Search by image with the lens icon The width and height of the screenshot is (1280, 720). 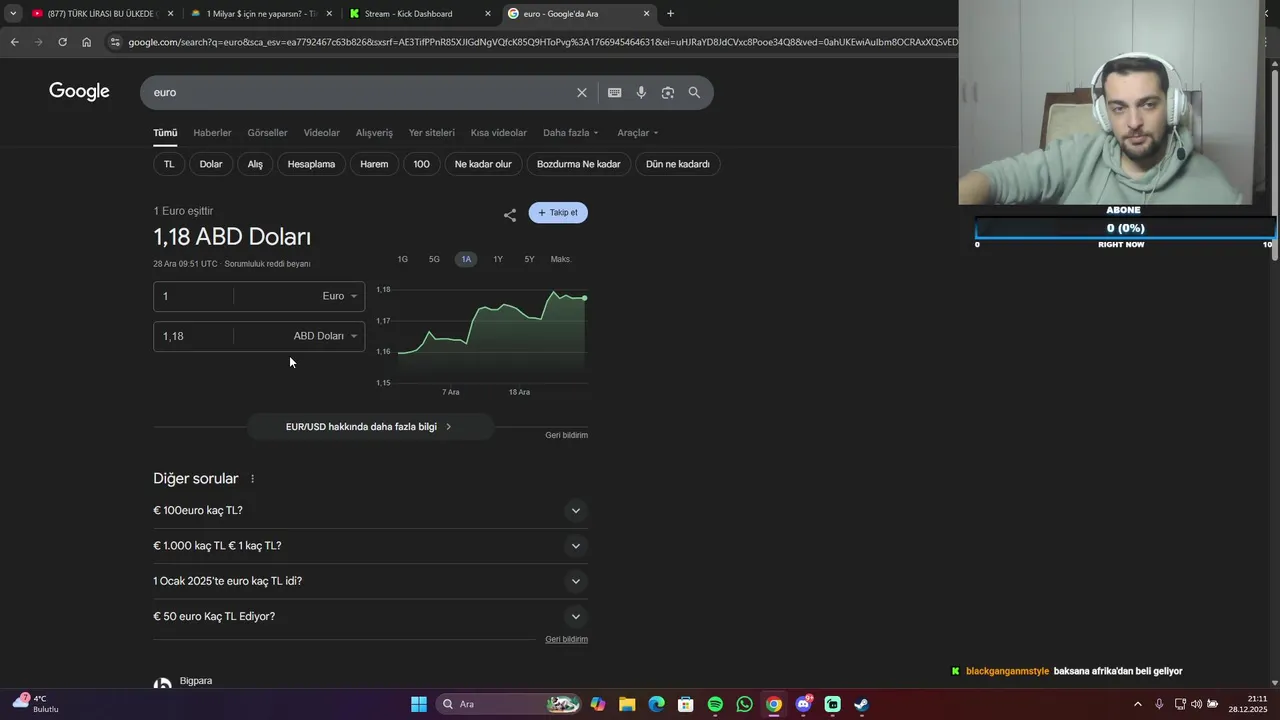[667, 93]
